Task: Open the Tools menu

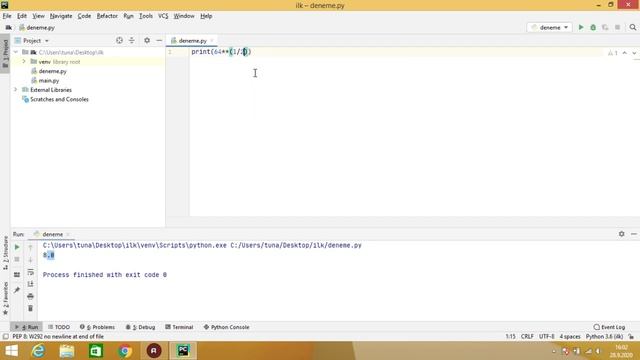Action: click(145, 16)
